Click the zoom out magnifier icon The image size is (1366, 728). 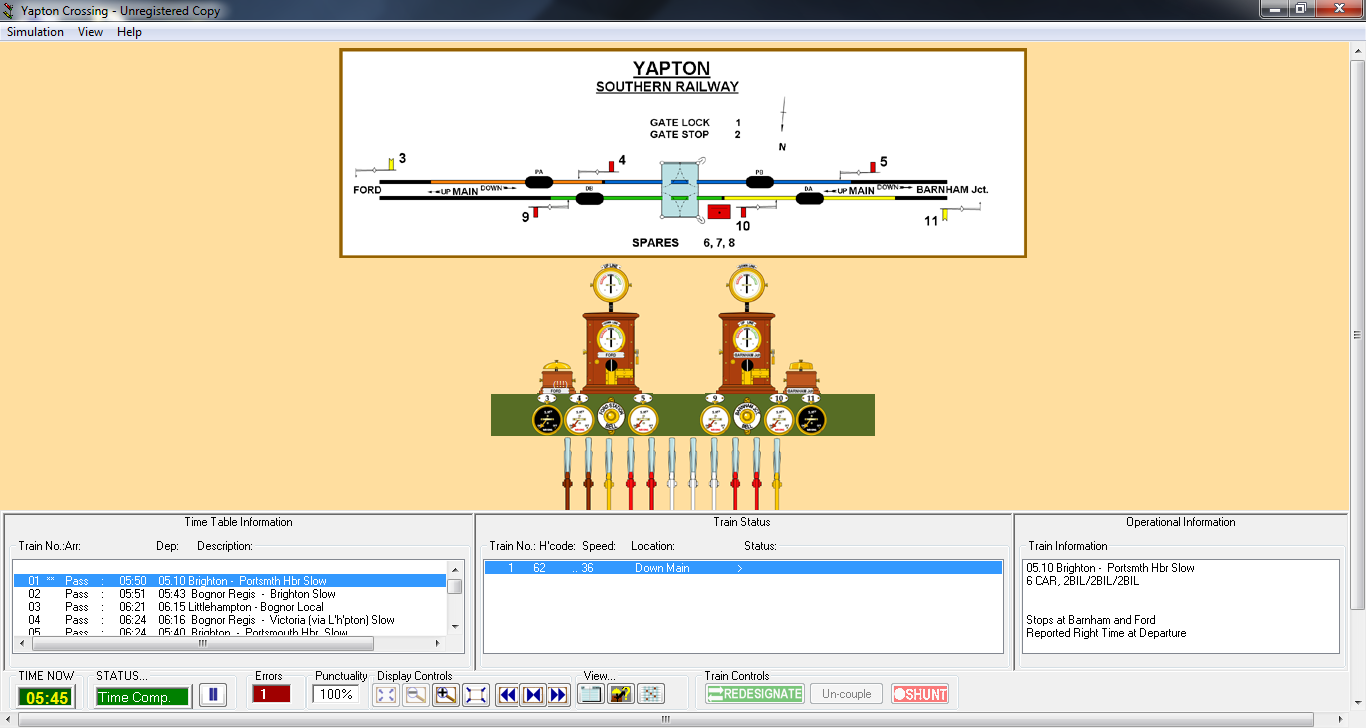[416, 695]
